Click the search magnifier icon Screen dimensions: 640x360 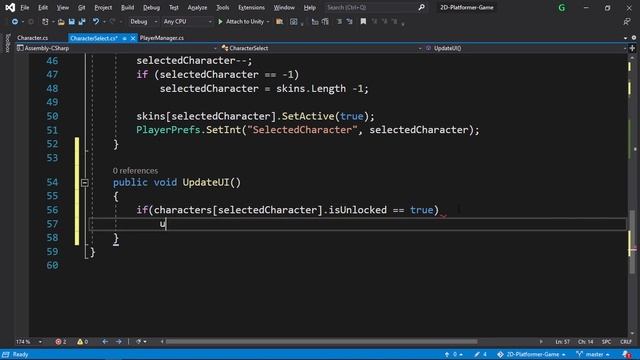click(421, 7)
